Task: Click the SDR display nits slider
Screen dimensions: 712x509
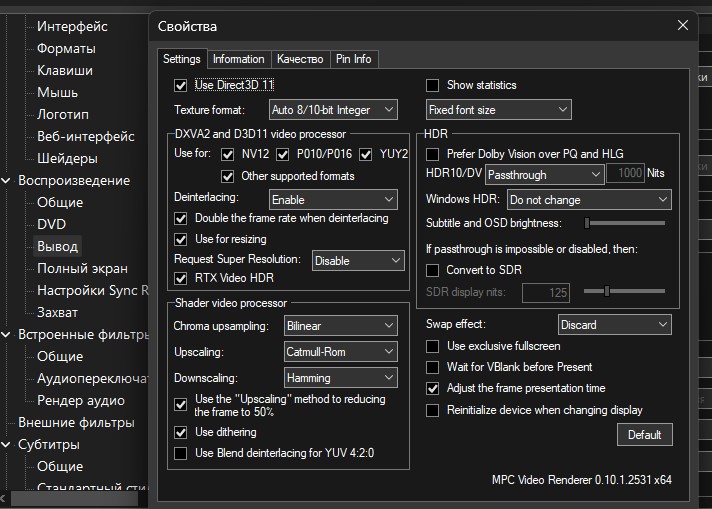Action: tap(625, 291)
